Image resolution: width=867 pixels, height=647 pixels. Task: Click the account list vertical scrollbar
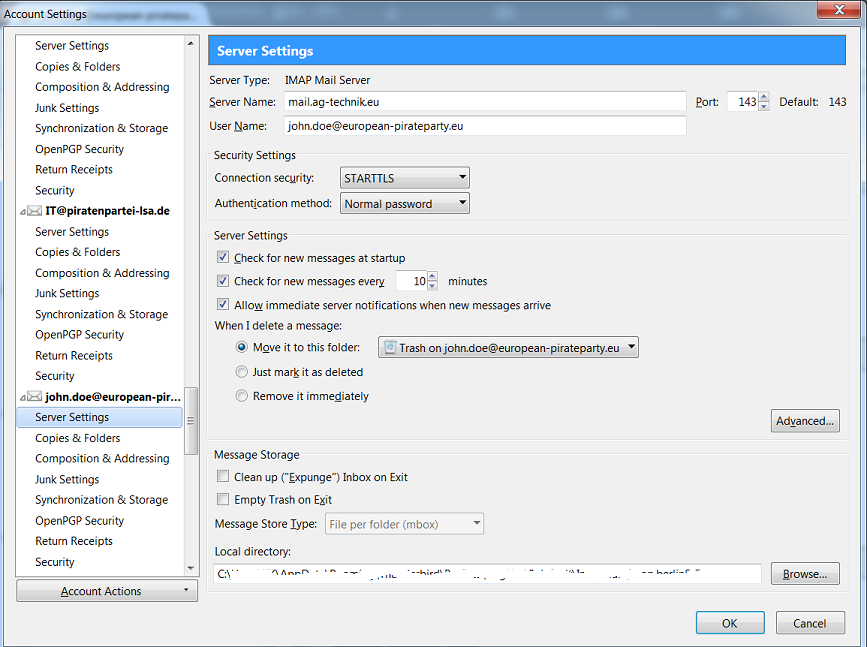click(x=191, y=420)
